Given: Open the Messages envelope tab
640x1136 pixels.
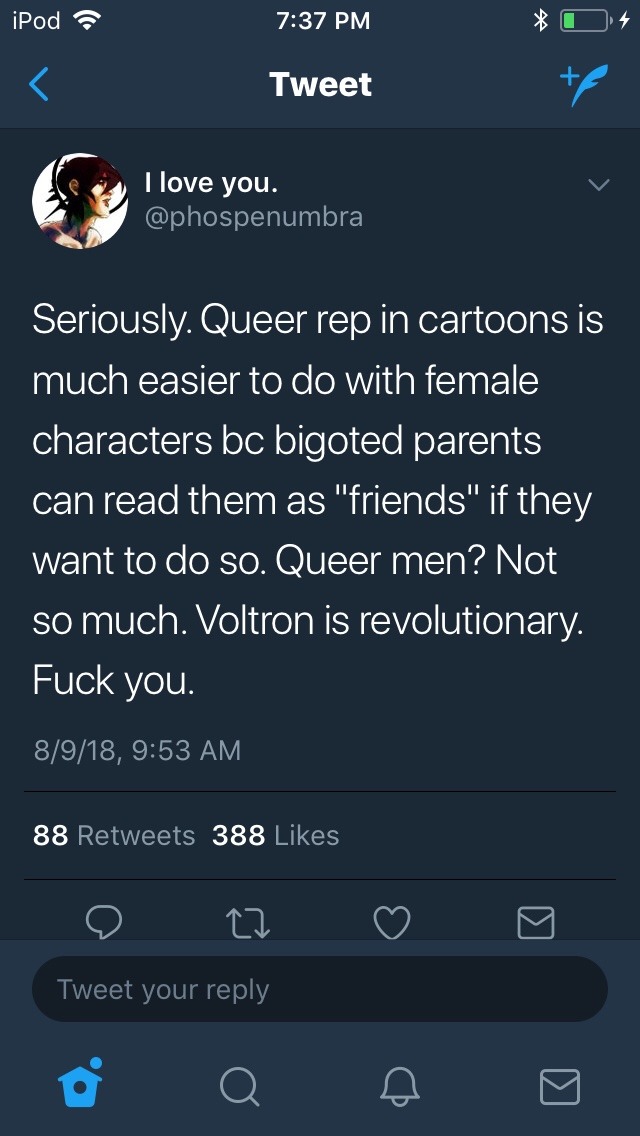Looking at the screenshot, I should [559, 1085].
